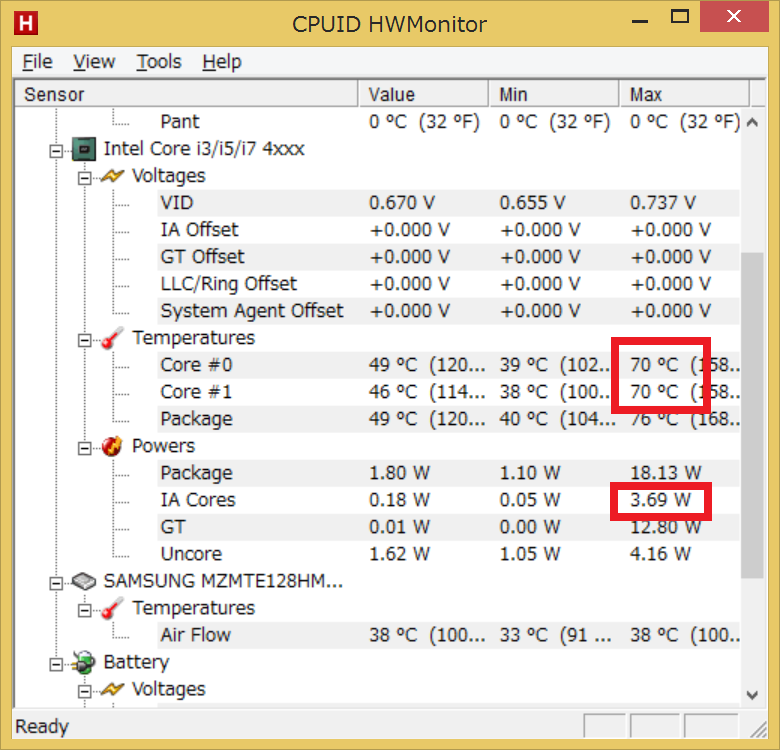This screenshot has height=750, width=780.
Task: Select the Package temperature row
Action: coord(449,419)
